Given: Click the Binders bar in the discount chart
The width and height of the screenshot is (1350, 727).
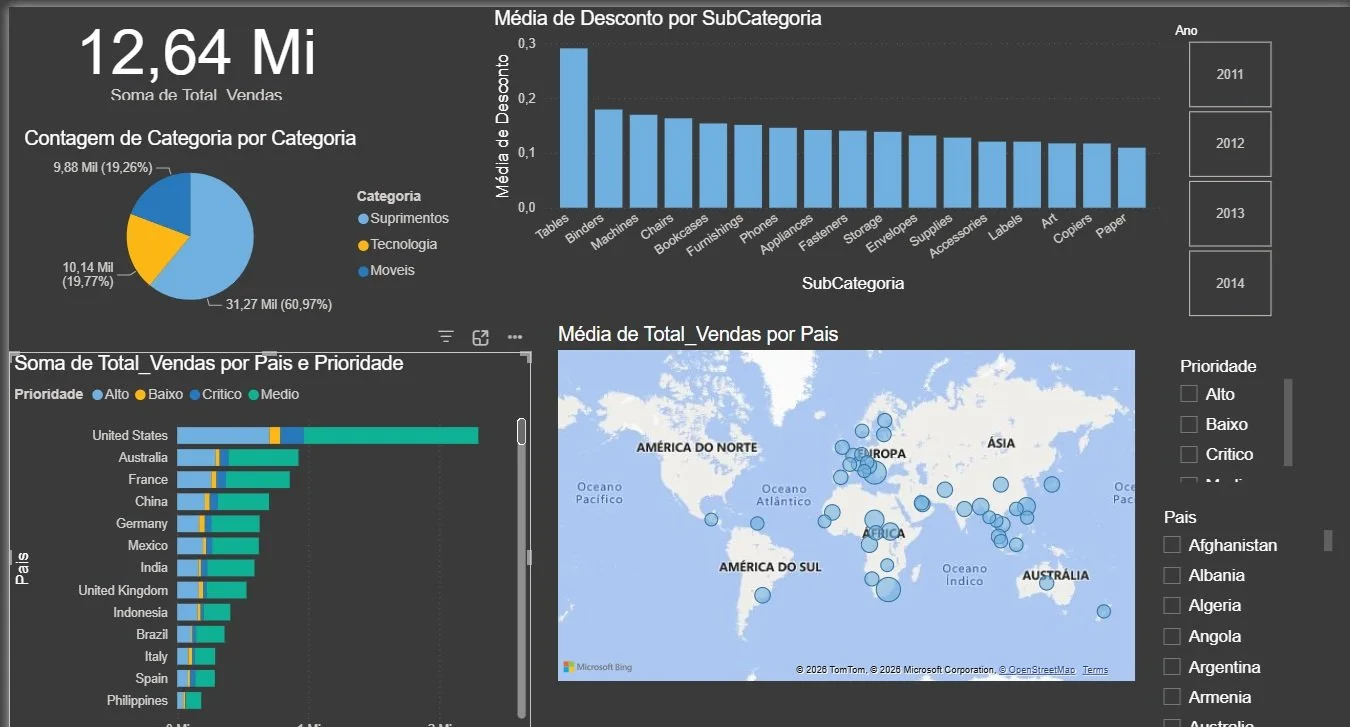Looking at the screenshot, I should click(x=608, y=159).
